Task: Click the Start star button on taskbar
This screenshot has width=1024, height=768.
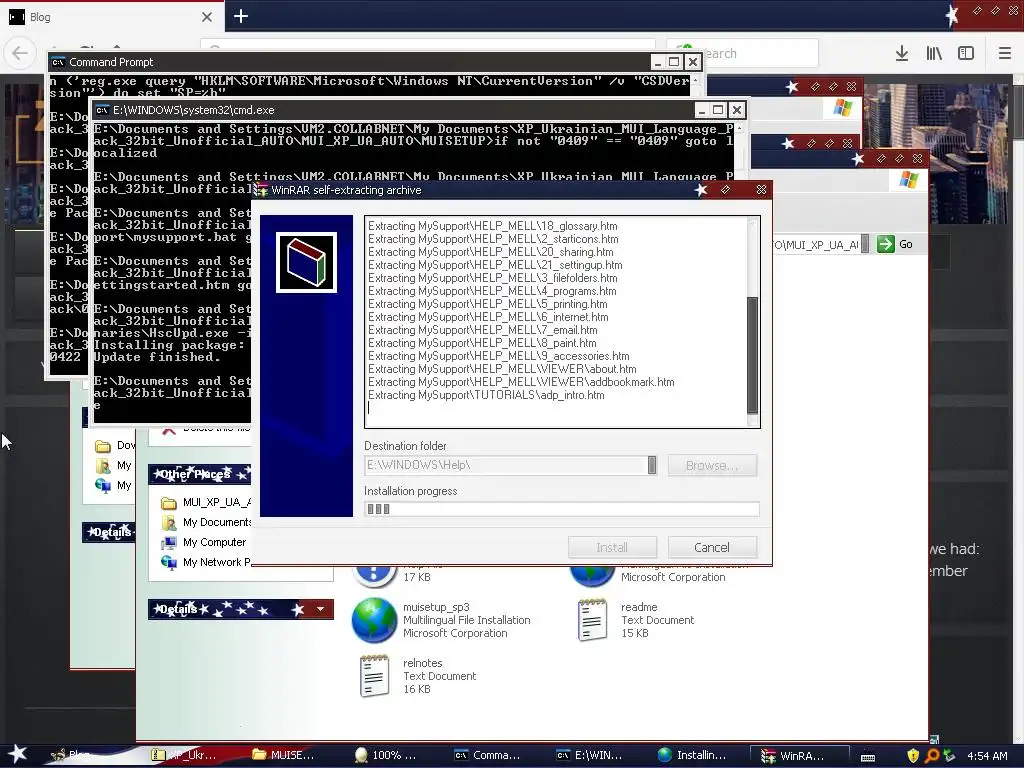Action: click(17, 755)
